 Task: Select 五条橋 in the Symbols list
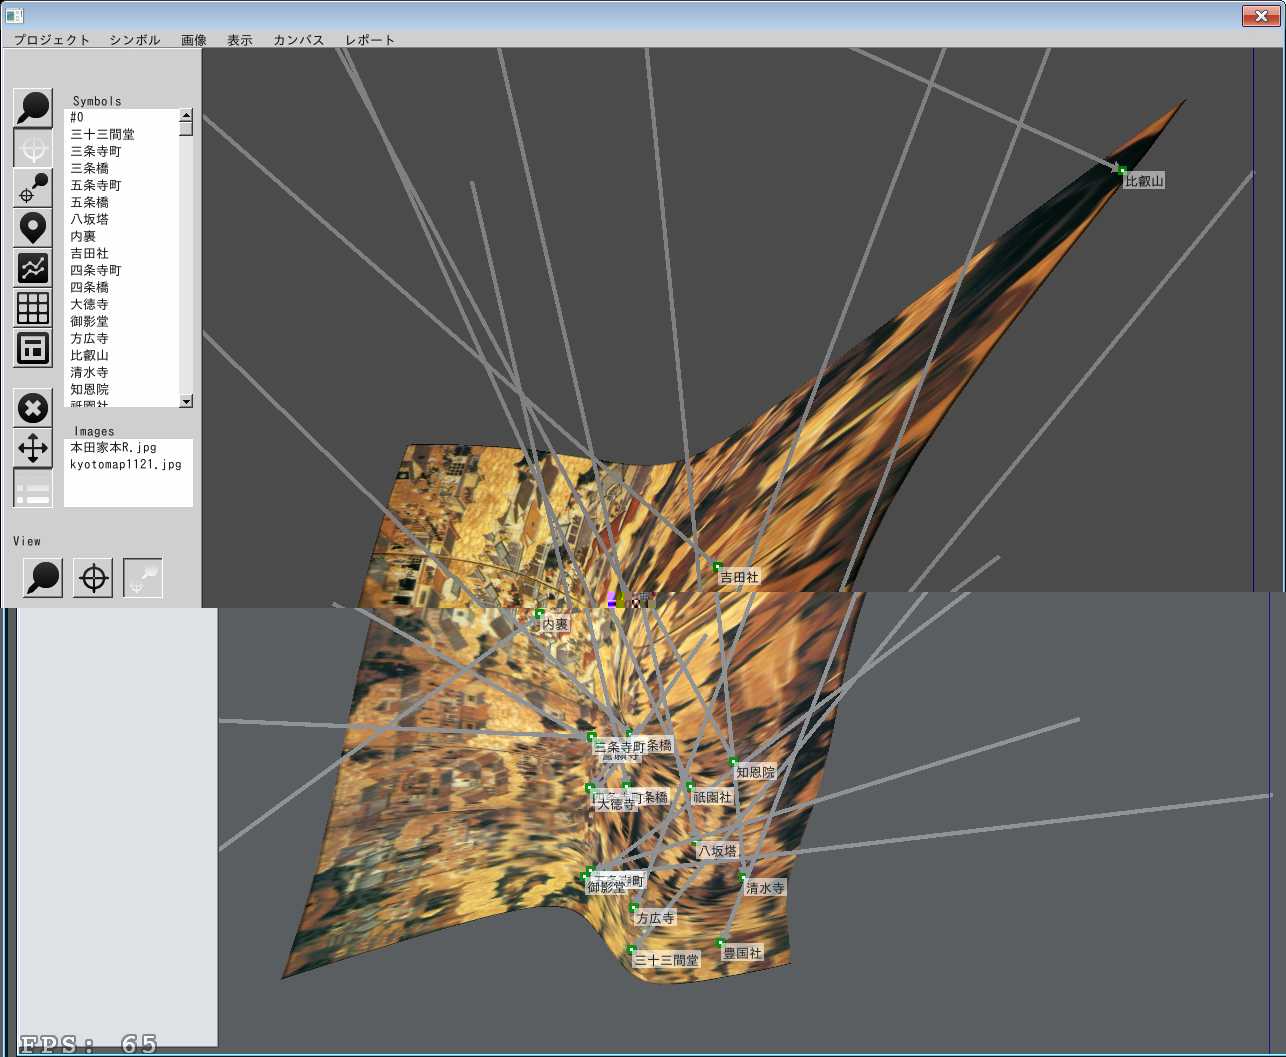click(x=121, y=202)
